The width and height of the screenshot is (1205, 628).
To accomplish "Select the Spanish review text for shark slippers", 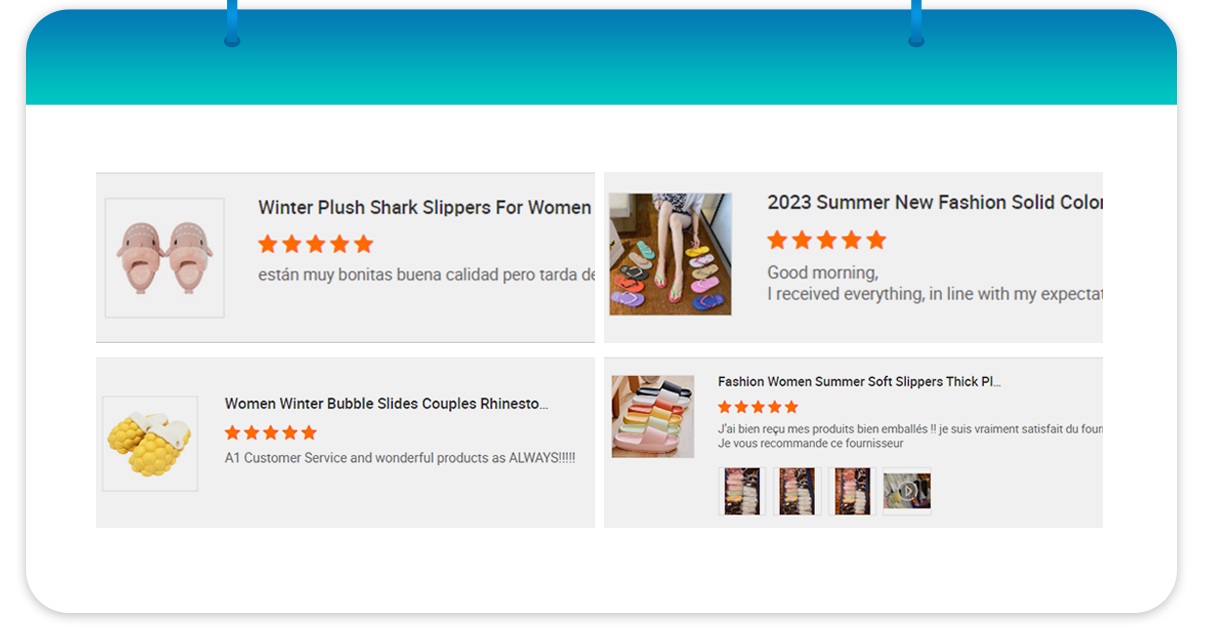I will tap(426, 274).
